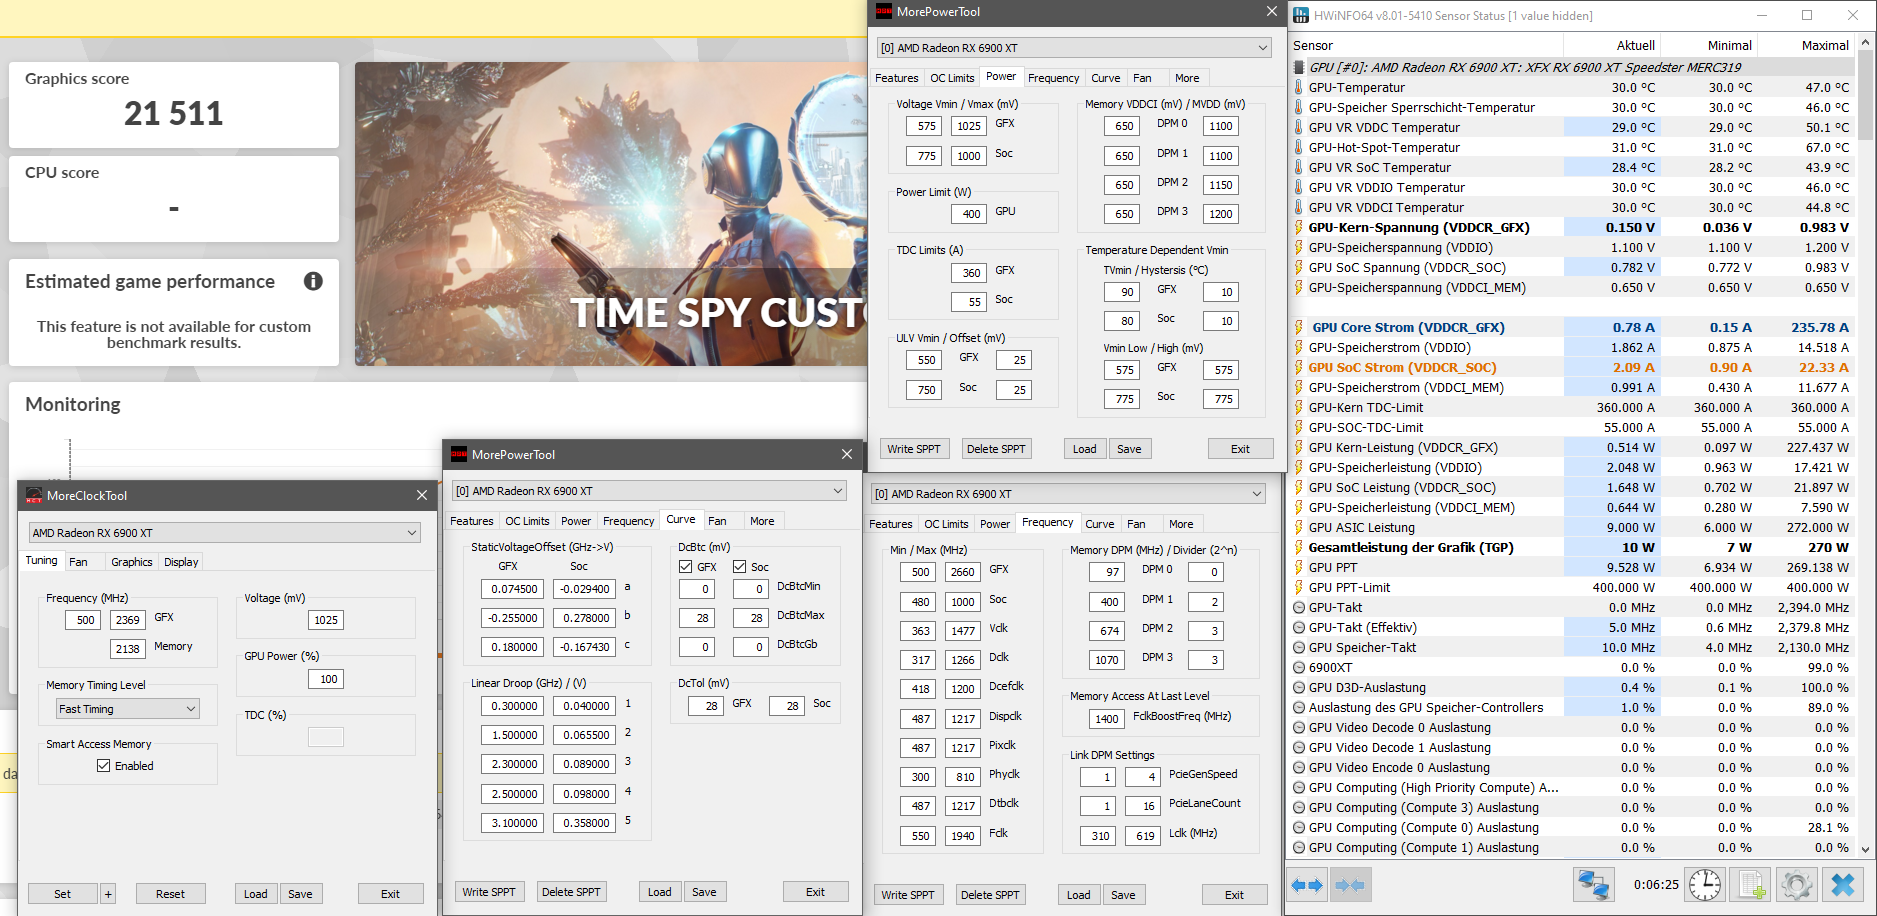This screenshot has width=1877, height=916.
Task: Click the circle icon beside 6900XT
Action: 1299,667
